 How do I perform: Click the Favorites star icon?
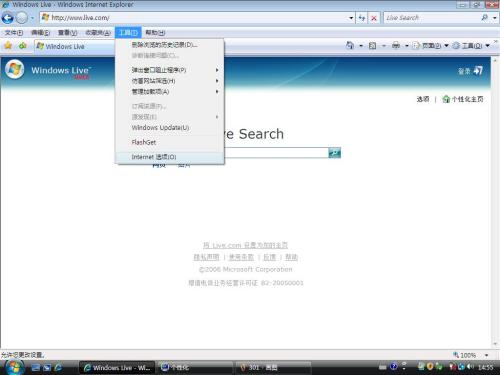click(x=8, y=46)
